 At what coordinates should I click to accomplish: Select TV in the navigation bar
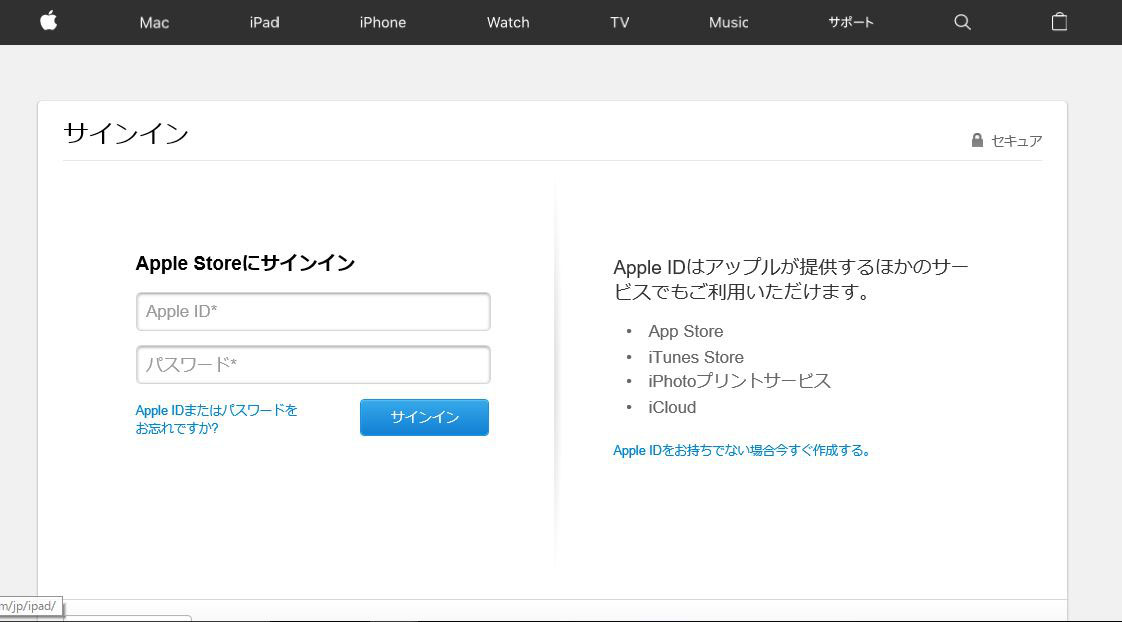coord(620,22)
